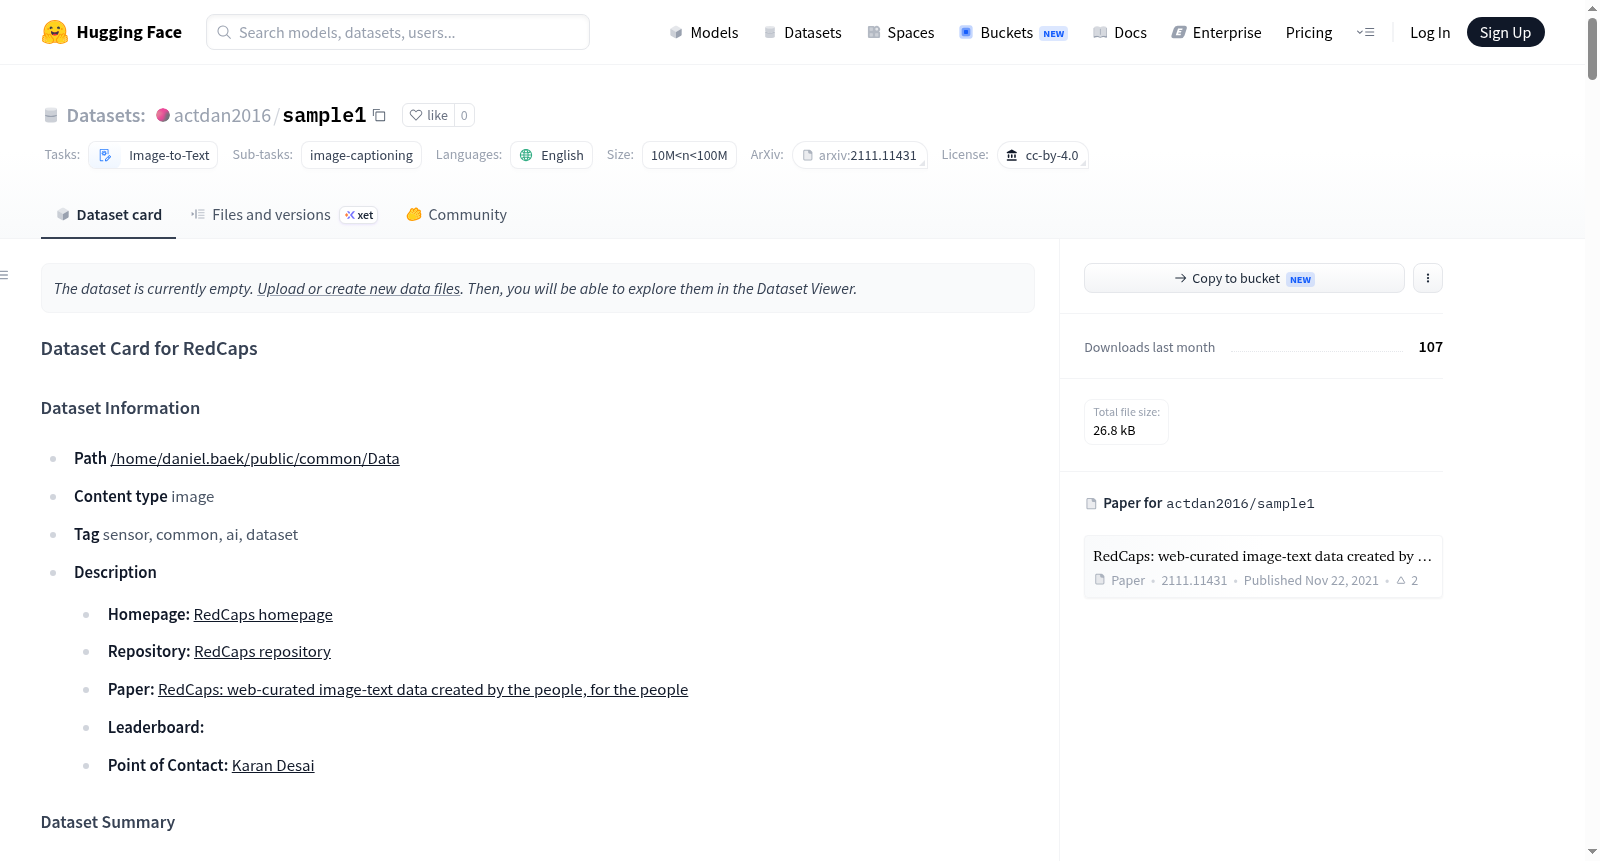
Task: Click the Hugging Face logo icon
Action: [x=55, y=32]
